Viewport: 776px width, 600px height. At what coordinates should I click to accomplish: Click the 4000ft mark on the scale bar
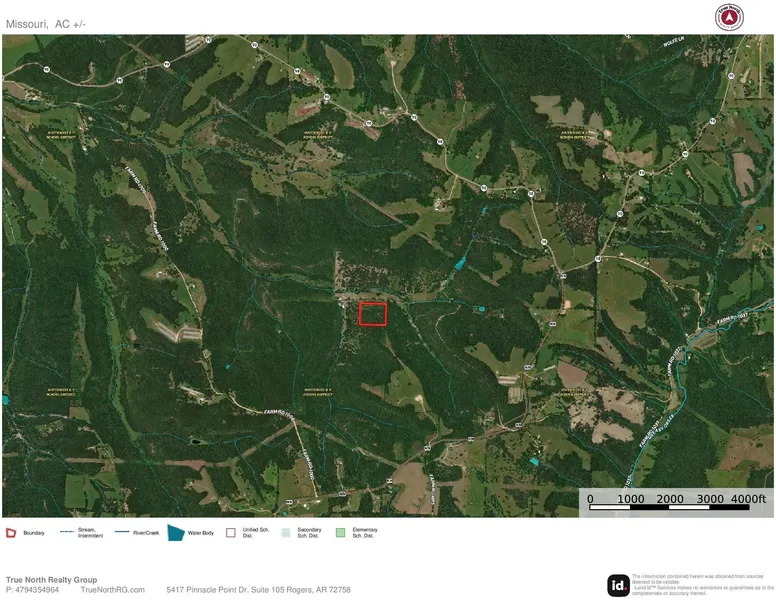[748, 499]
